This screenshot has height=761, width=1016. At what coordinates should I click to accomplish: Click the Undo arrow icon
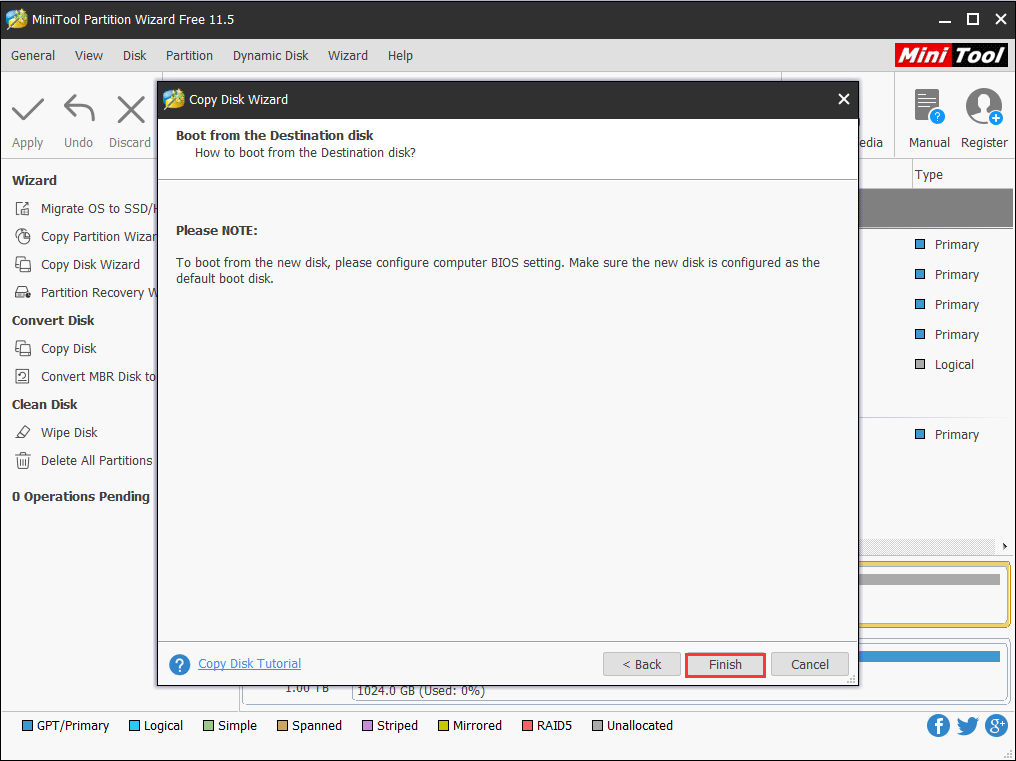(x=78, y=109)
